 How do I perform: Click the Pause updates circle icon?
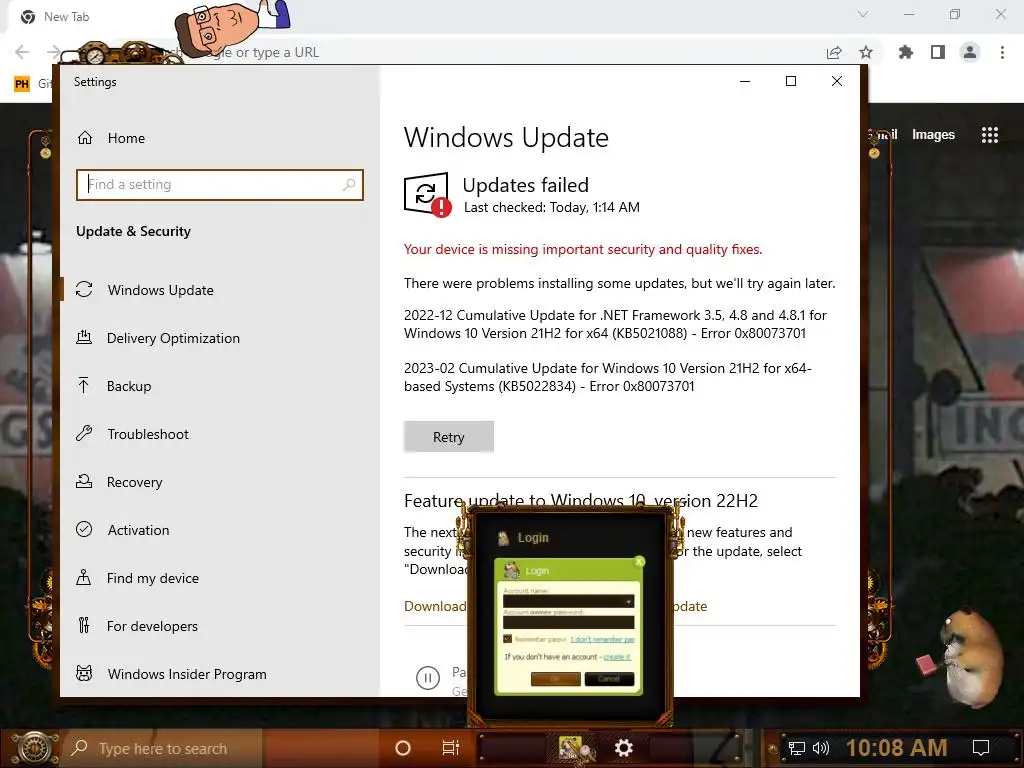click(428, 678)
